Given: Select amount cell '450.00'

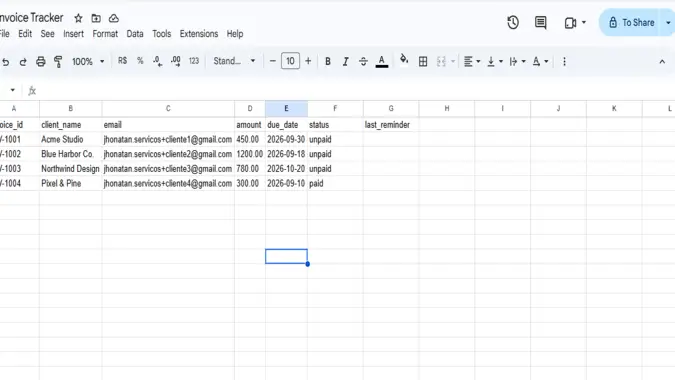Looking at the screenshot, I should click(250, 139).
